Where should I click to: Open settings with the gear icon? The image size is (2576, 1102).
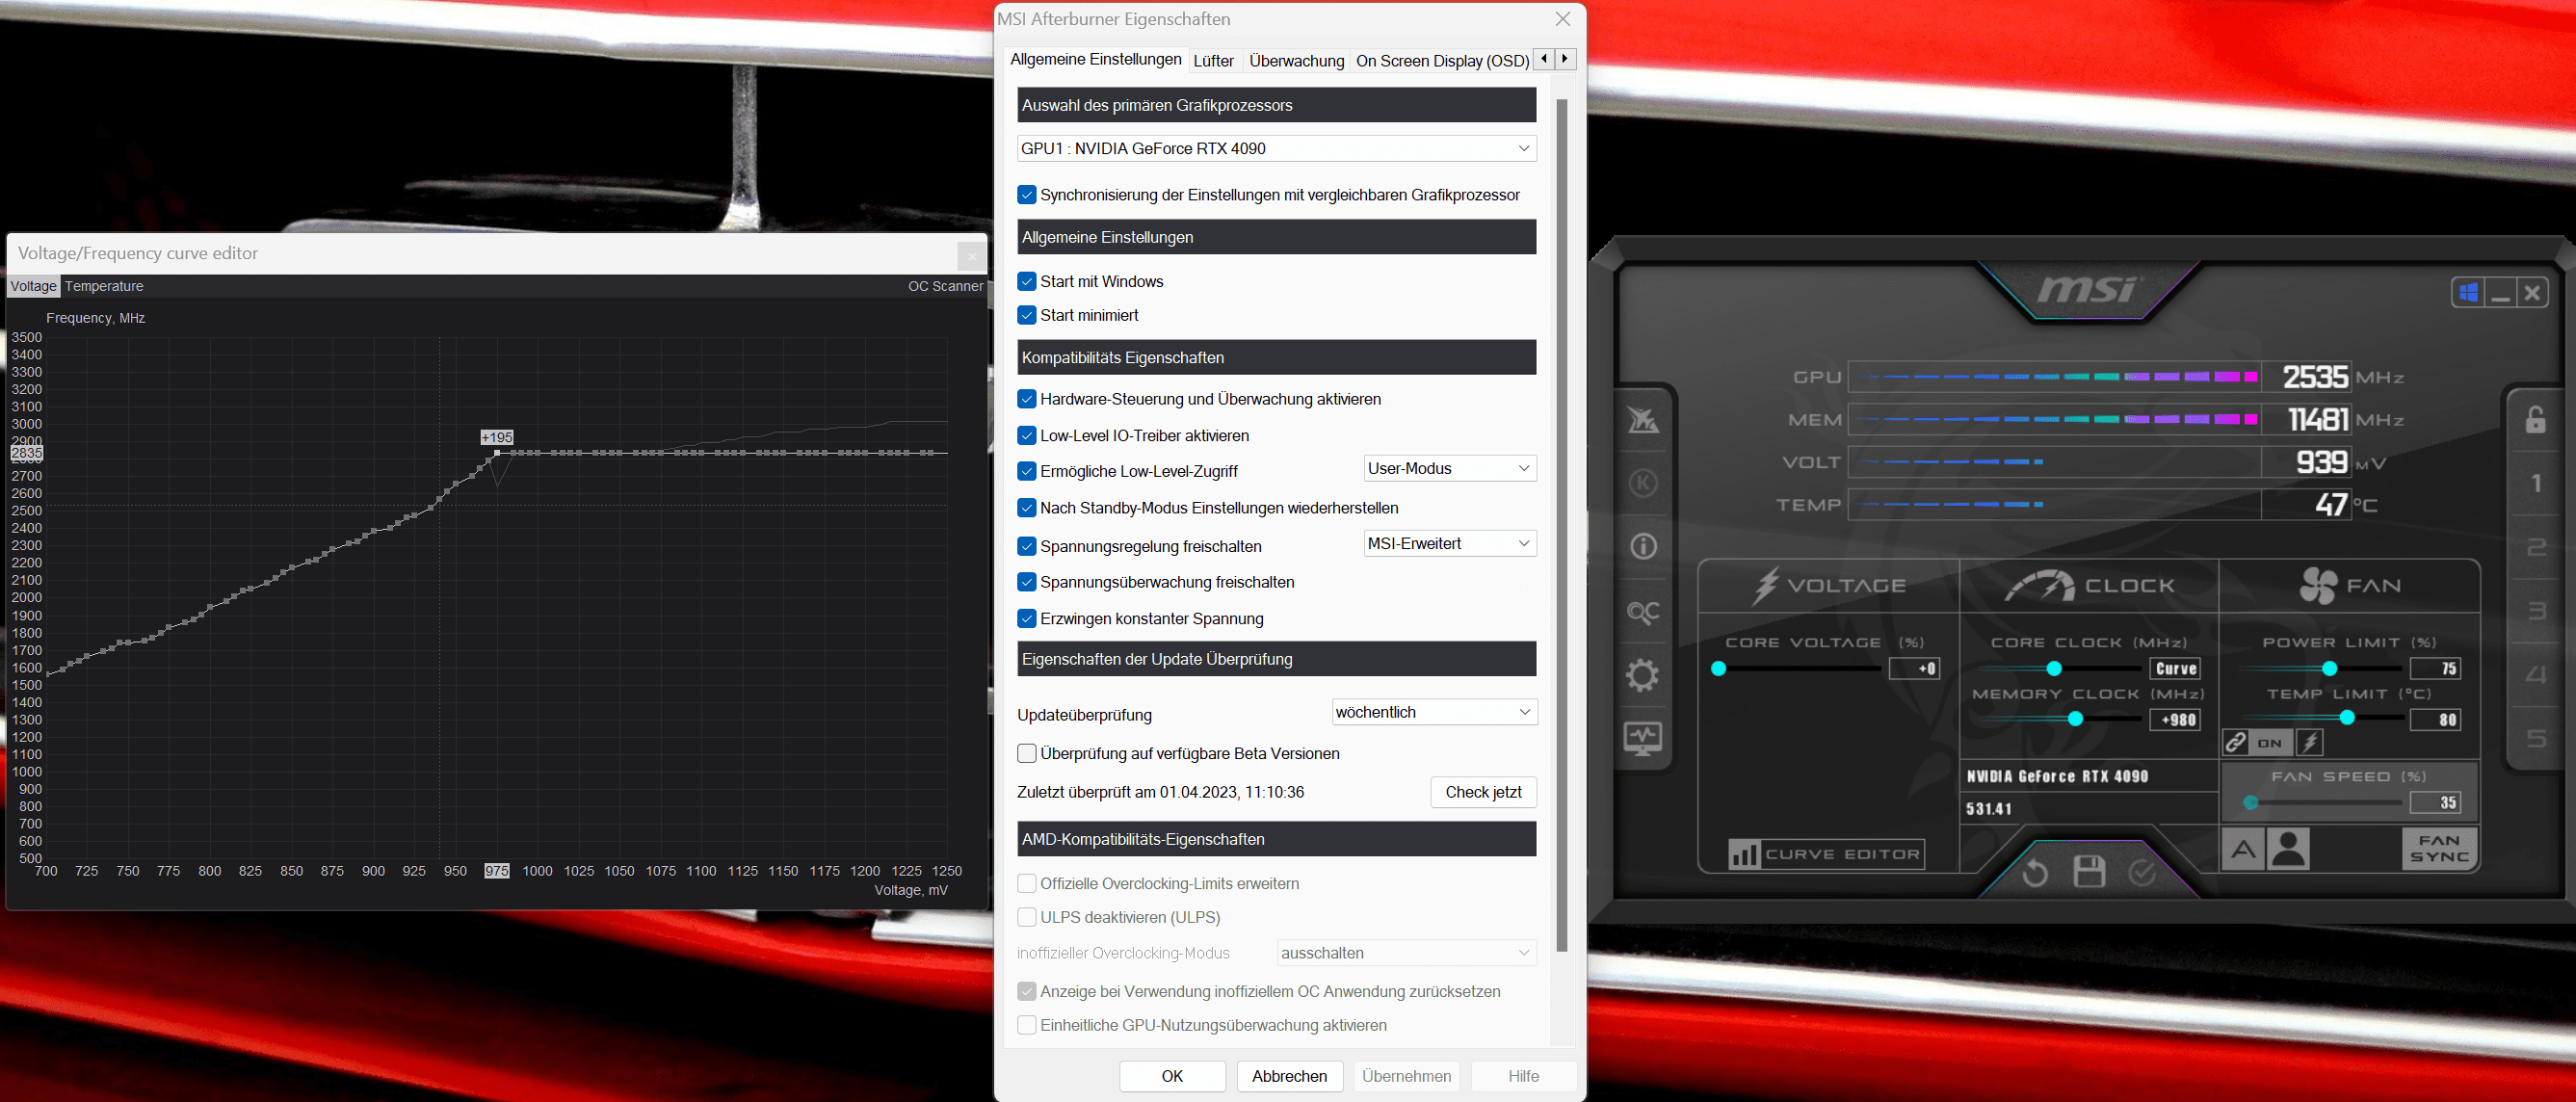coord(1643,675)
